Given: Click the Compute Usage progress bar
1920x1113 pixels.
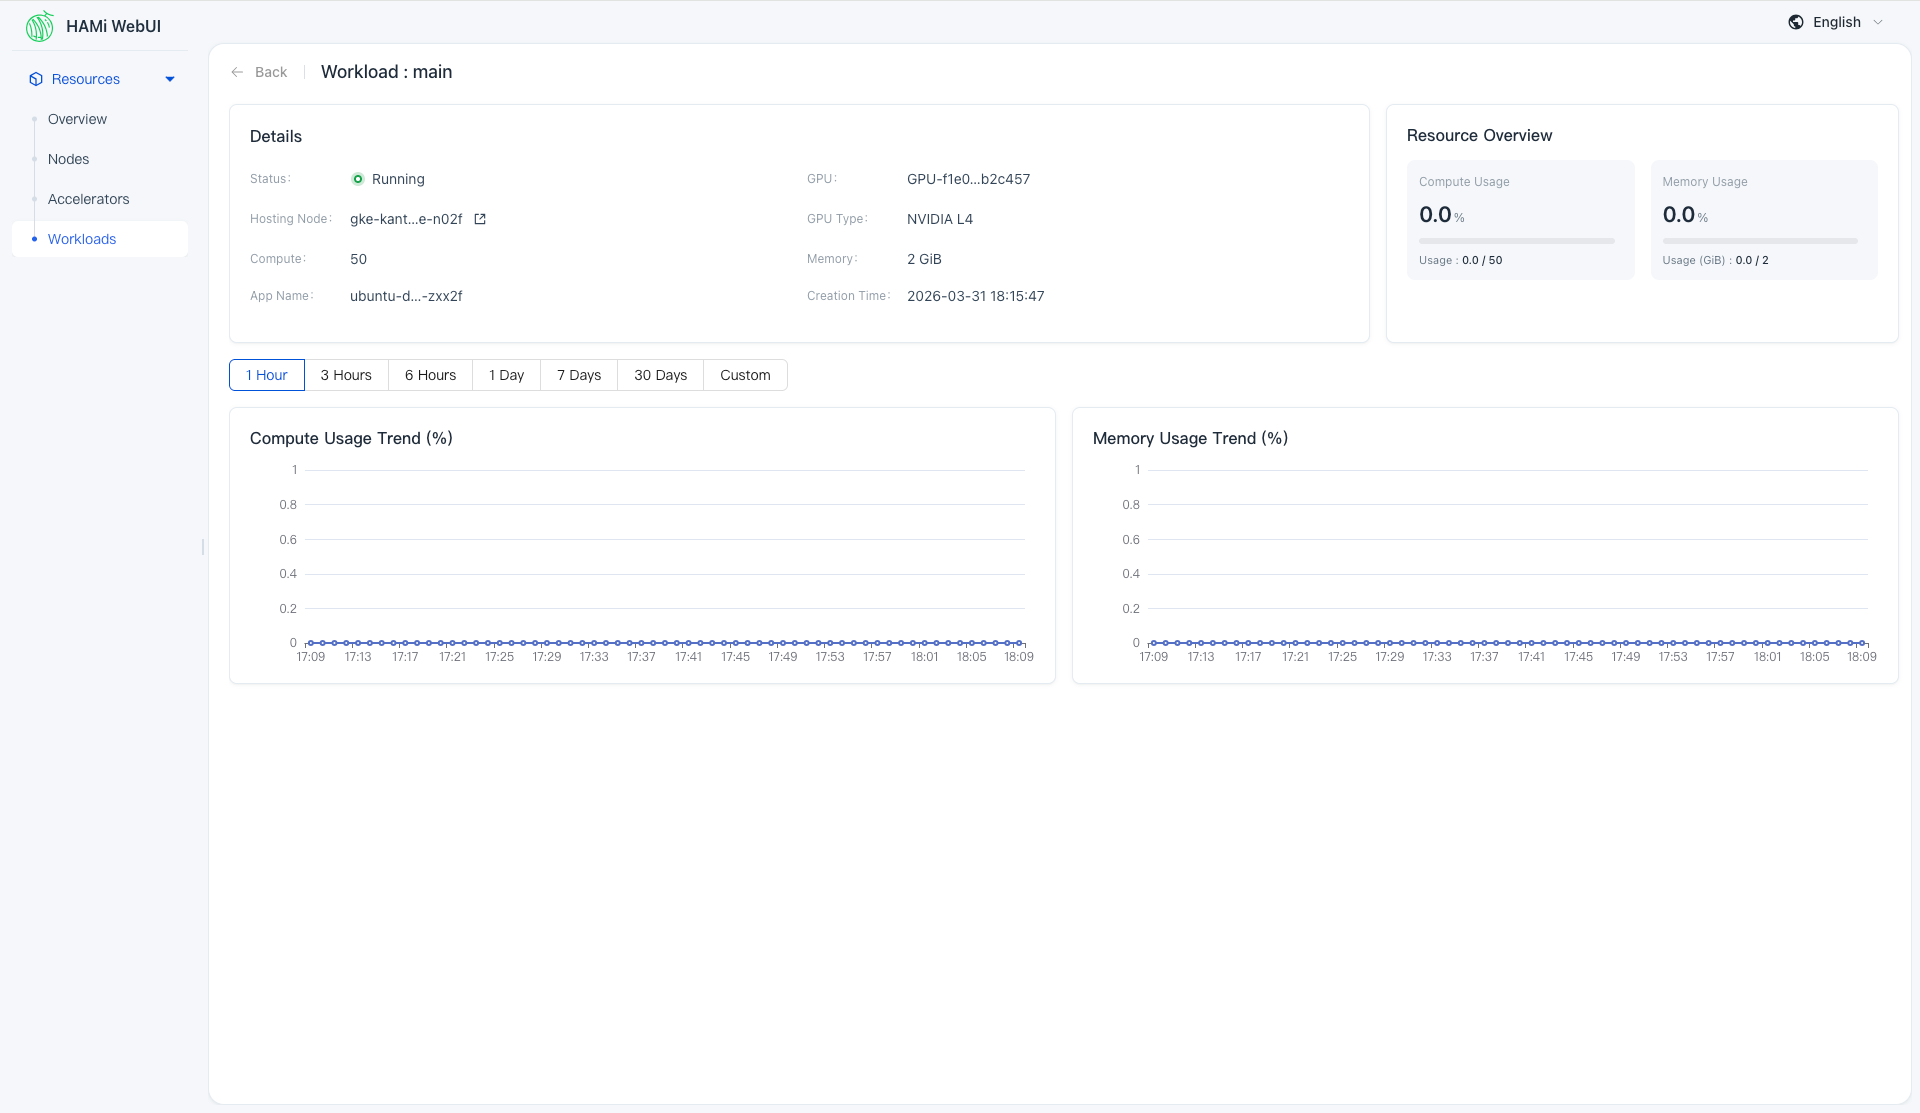Looking at the screenshot, I should pos(1516,240).
